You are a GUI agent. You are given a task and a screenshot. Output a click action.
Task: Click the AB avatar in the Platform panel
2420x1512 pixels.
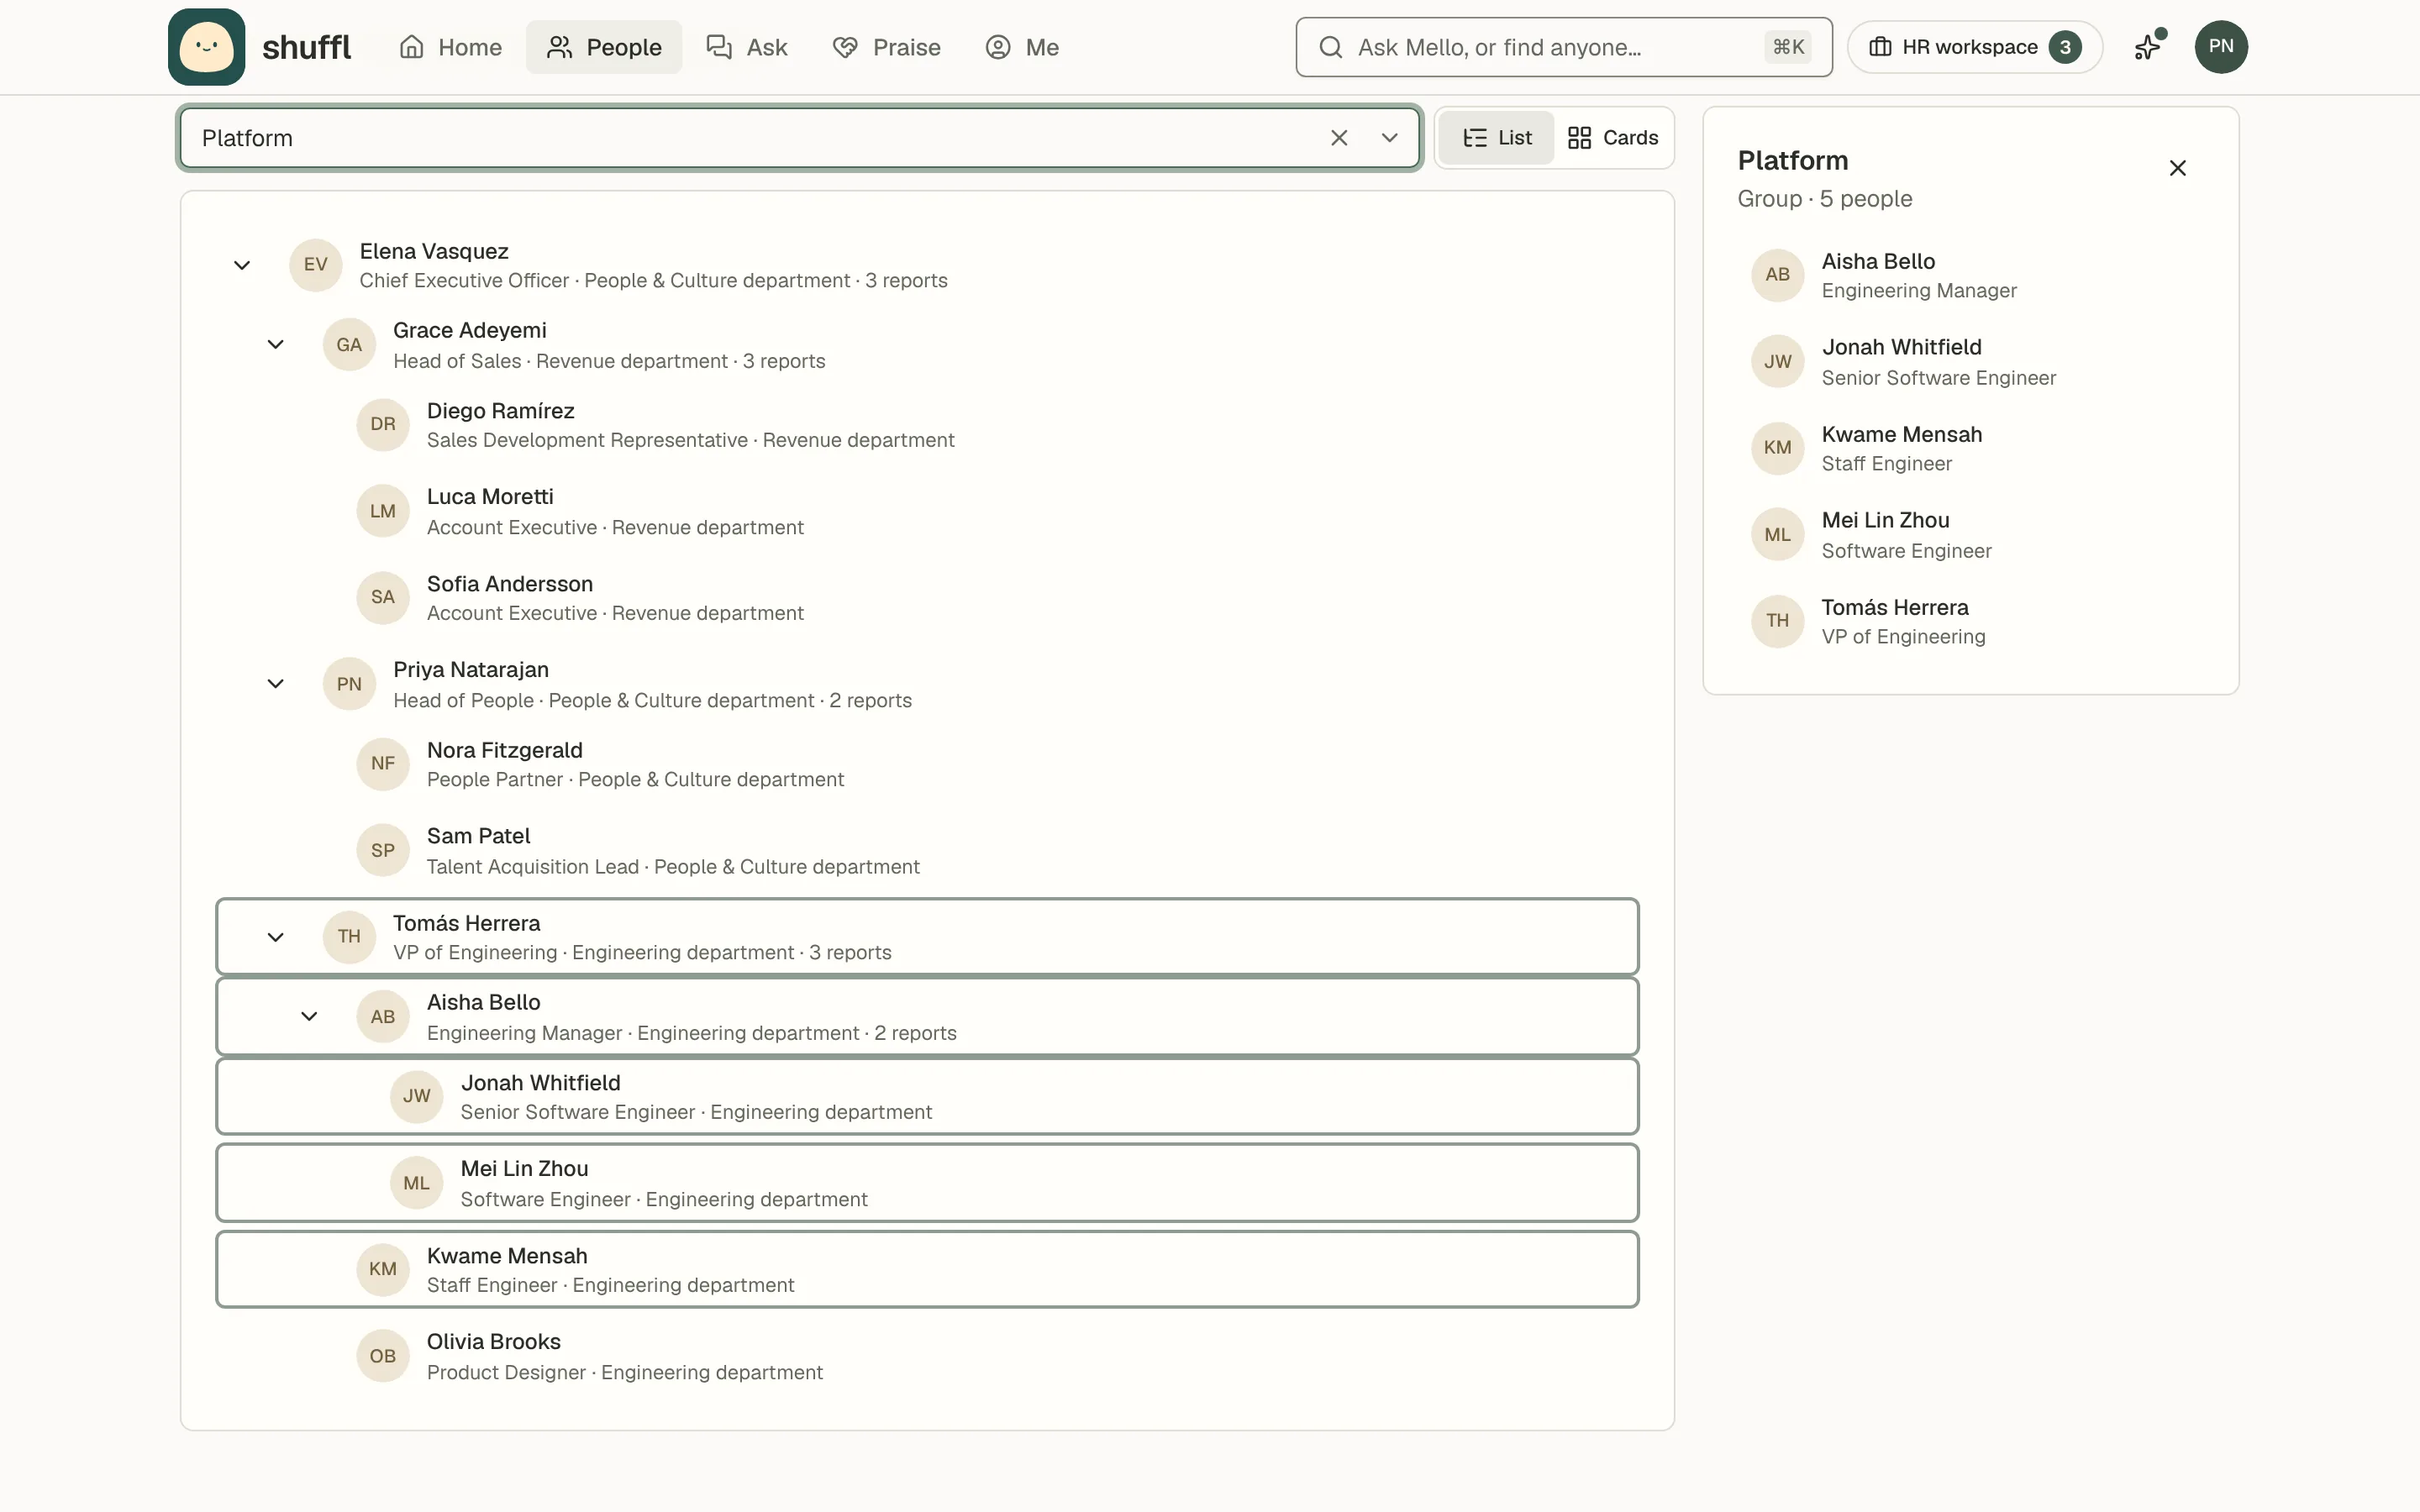(1777, 275)
